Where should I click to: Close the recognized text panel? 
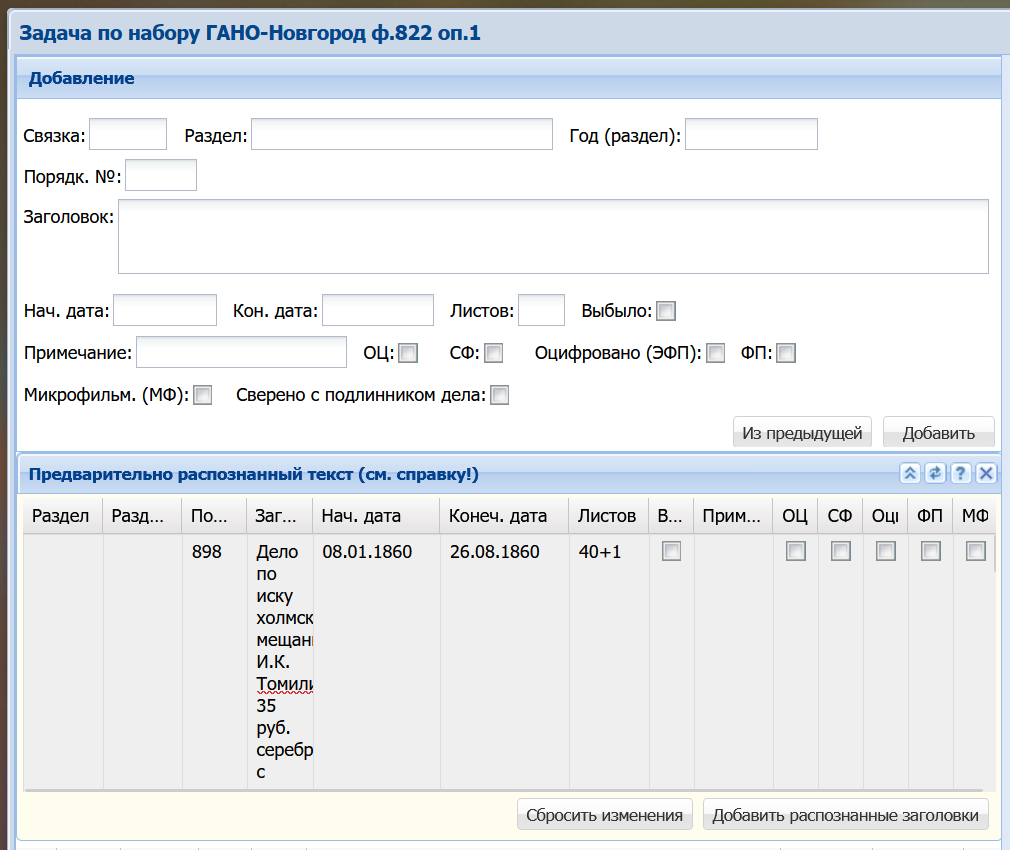(986, 473)
